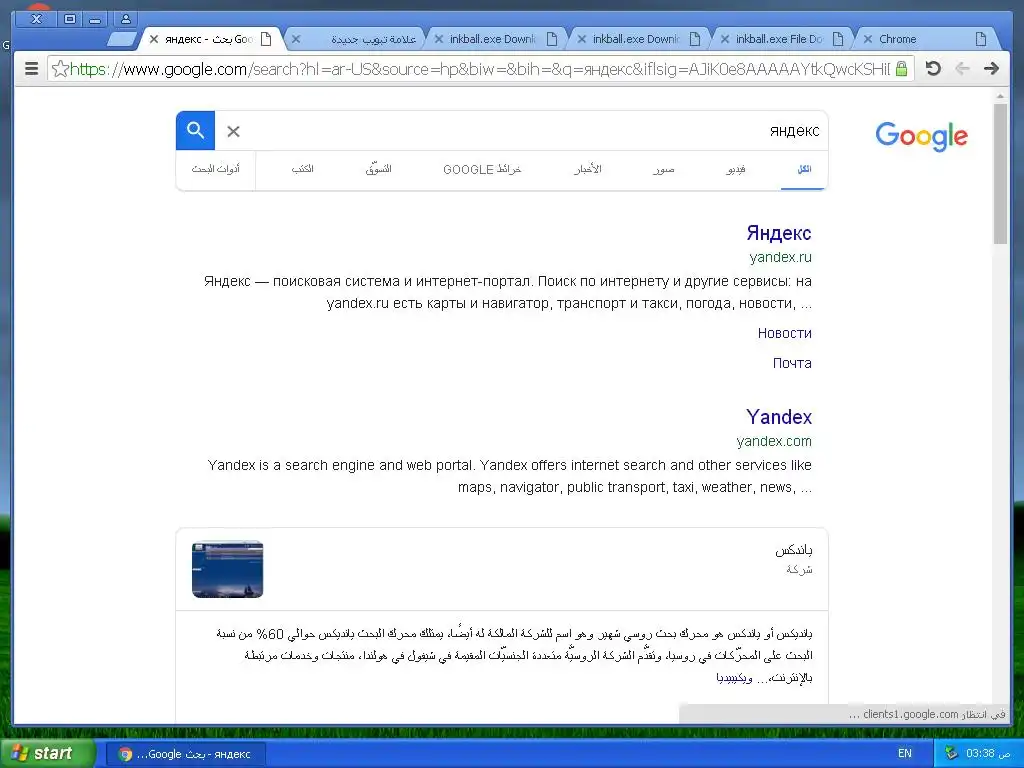The width and height of the screenshot is (1024, 768).
Task: Open the Новости sitelink
Action: [x=784, y=333]
